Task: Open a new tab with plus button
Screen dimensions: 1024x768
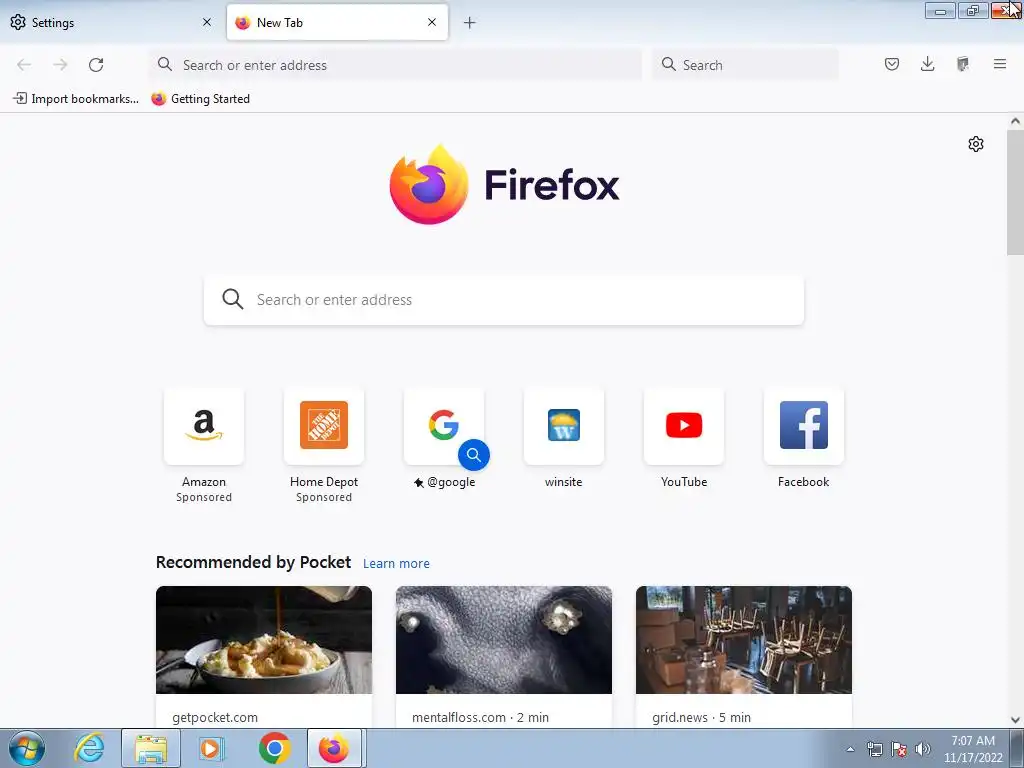Action: pyautogui.click(x=470, y=23)
